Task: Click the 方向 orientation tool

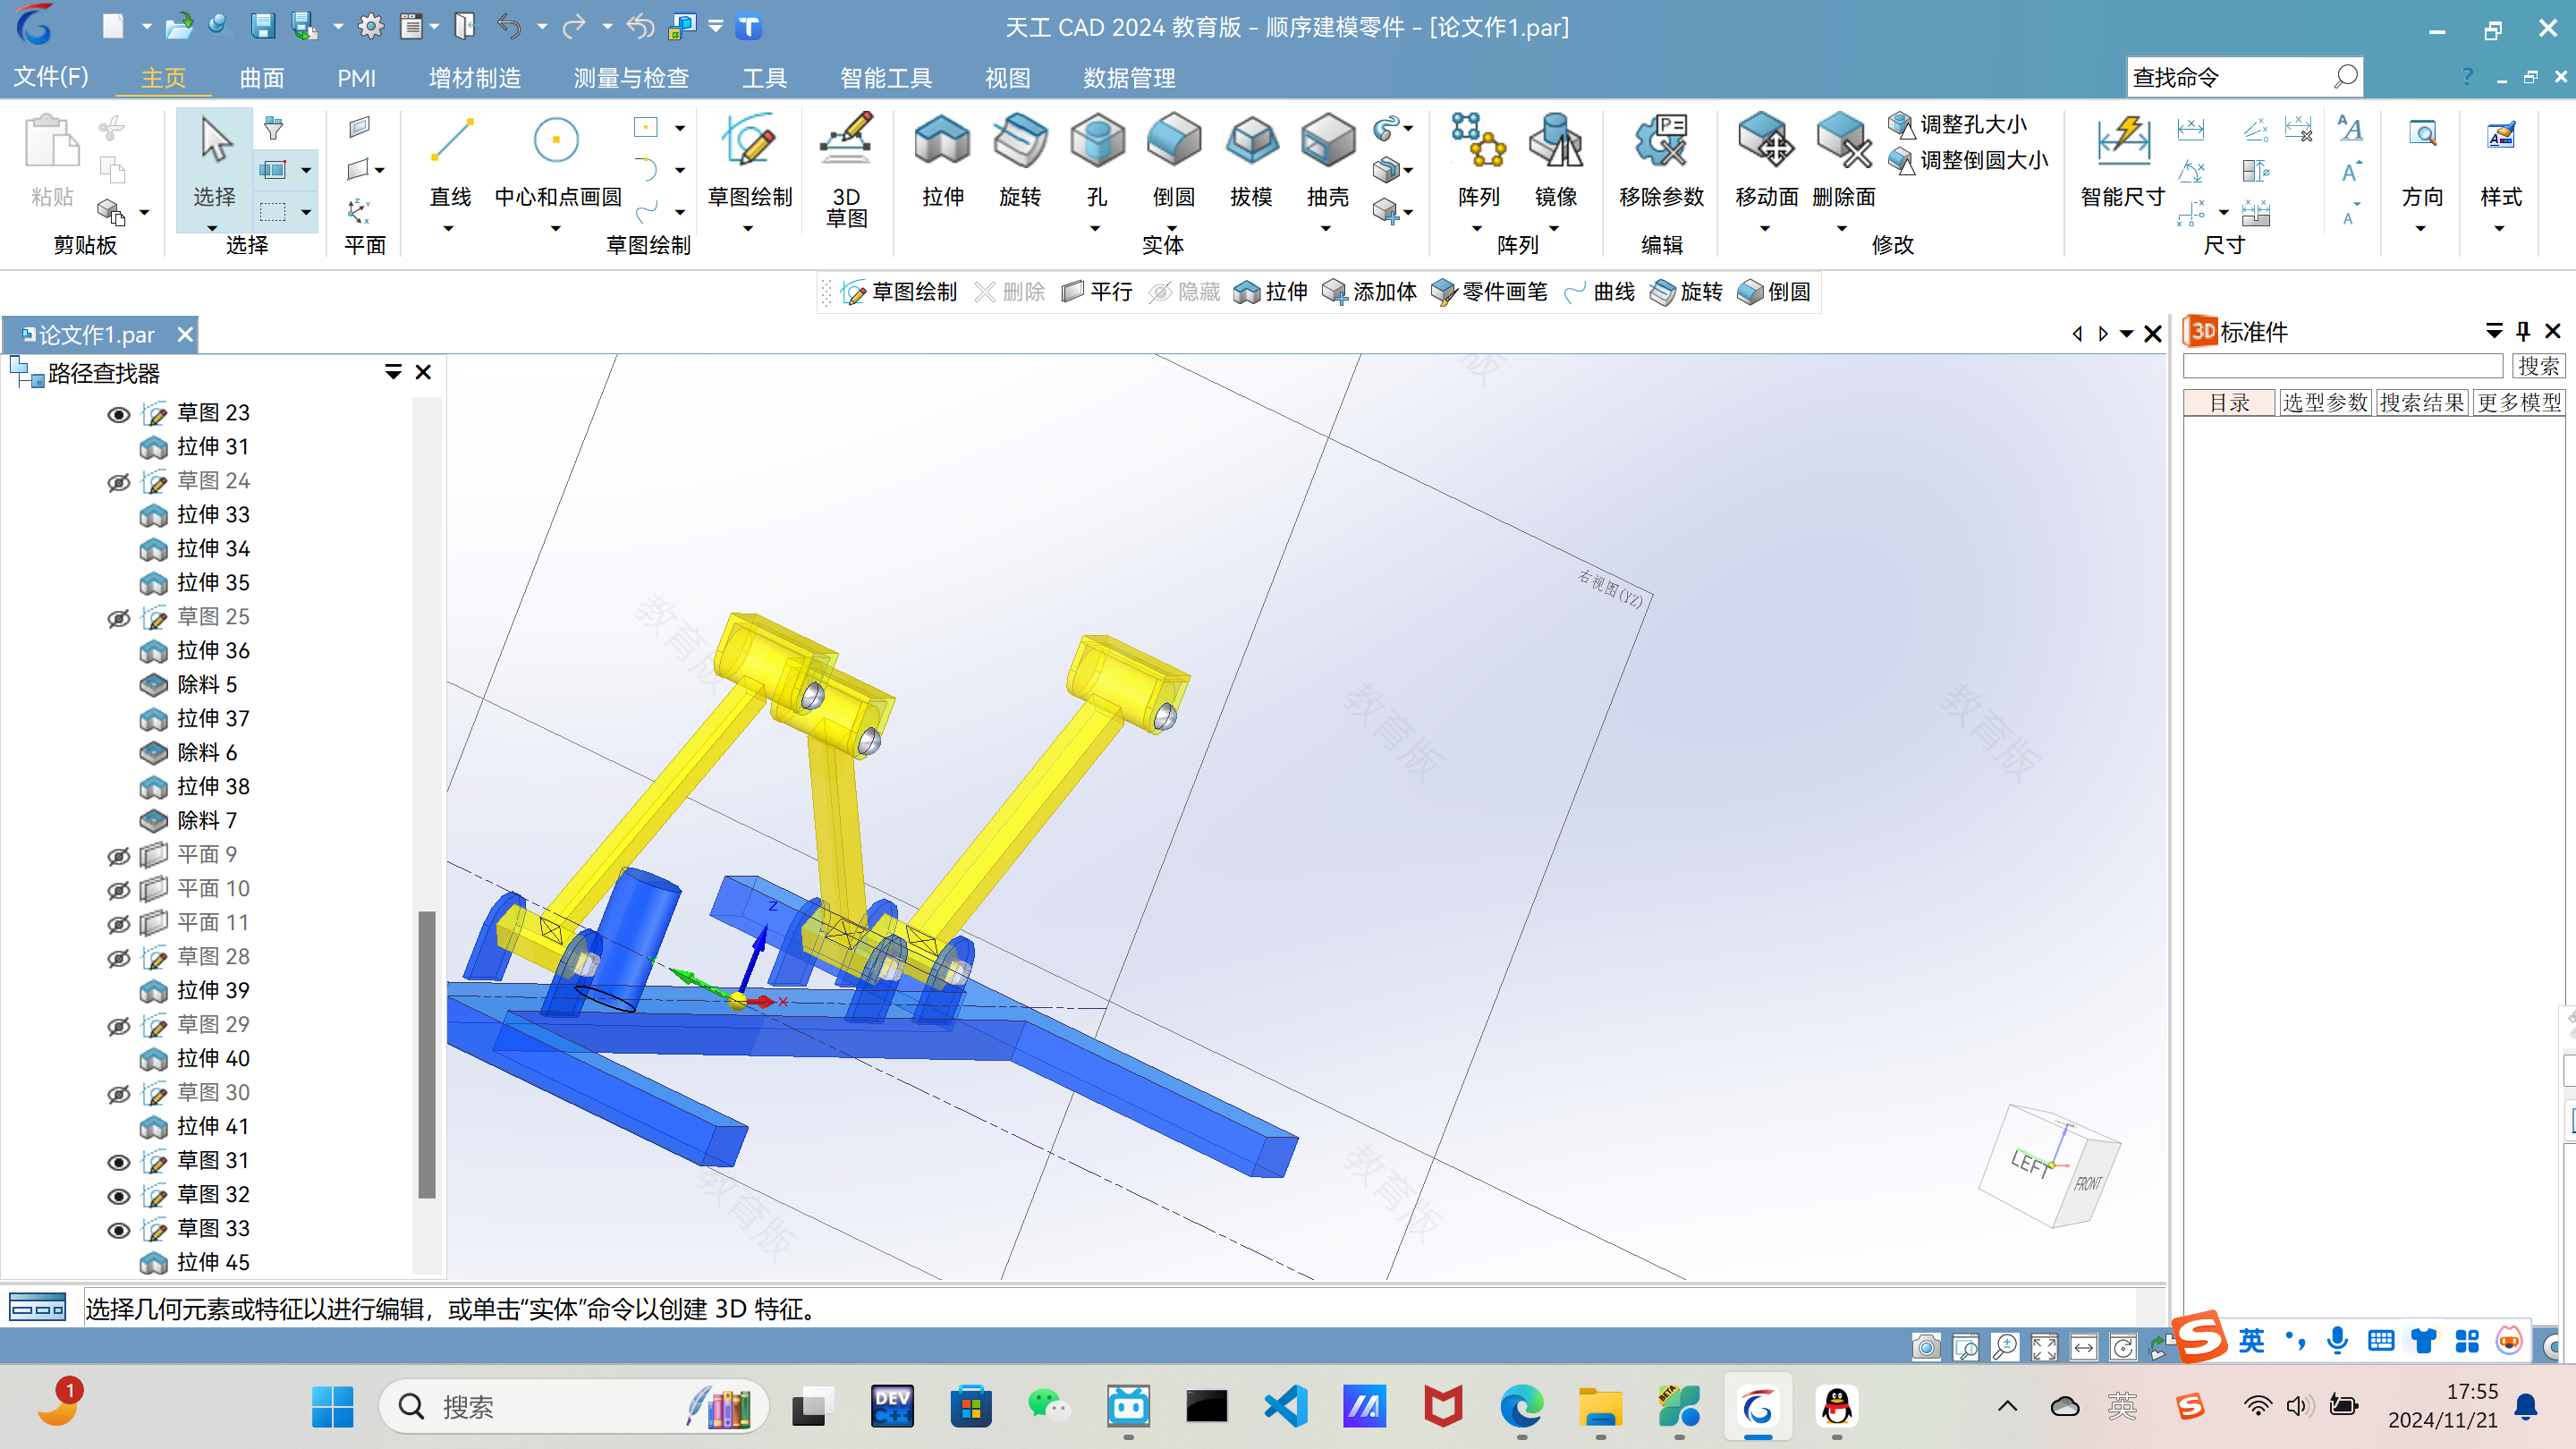Action: tap(2422, 160)
